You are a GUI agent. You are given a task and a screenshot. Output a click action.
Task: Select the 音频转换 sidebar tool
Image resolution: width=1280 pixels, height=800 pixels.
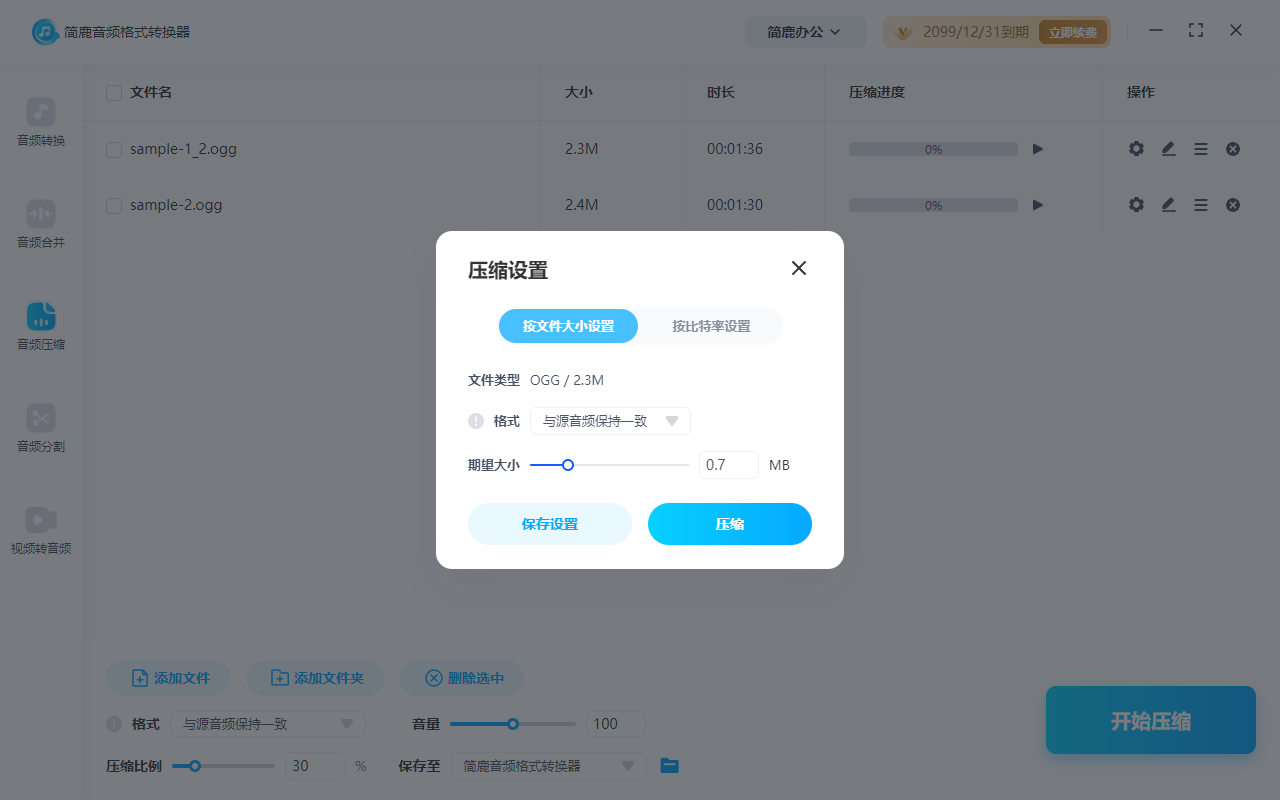pyautogui.click(x=40, y=120)
